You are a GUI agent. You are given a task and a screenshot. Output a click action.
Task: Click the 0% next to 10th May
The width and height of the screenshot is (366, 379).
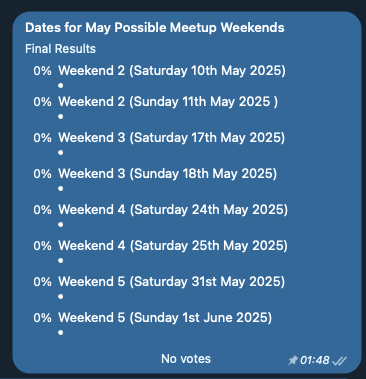coord(42,71)
